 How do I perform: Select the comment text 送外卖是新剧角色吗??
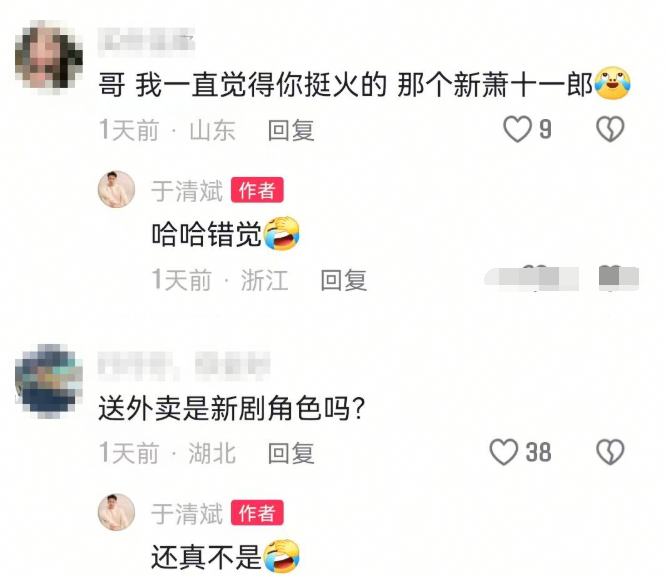coord(232,408)
